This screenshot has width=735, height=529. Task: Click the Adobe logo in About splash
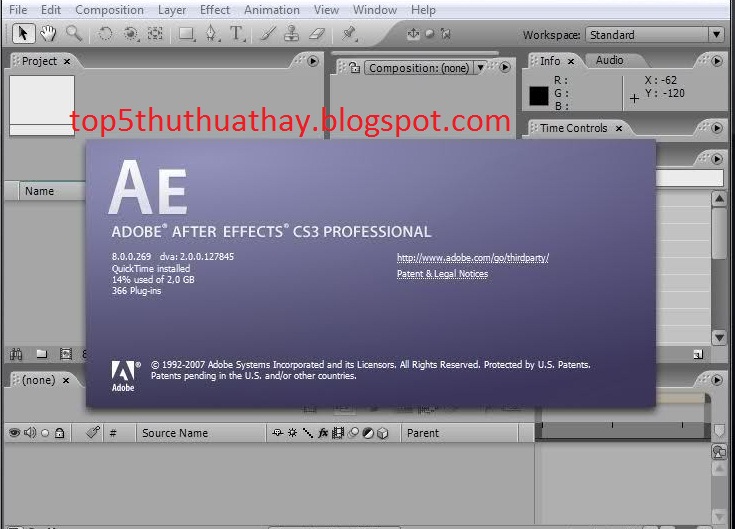(x=123, y=376)
